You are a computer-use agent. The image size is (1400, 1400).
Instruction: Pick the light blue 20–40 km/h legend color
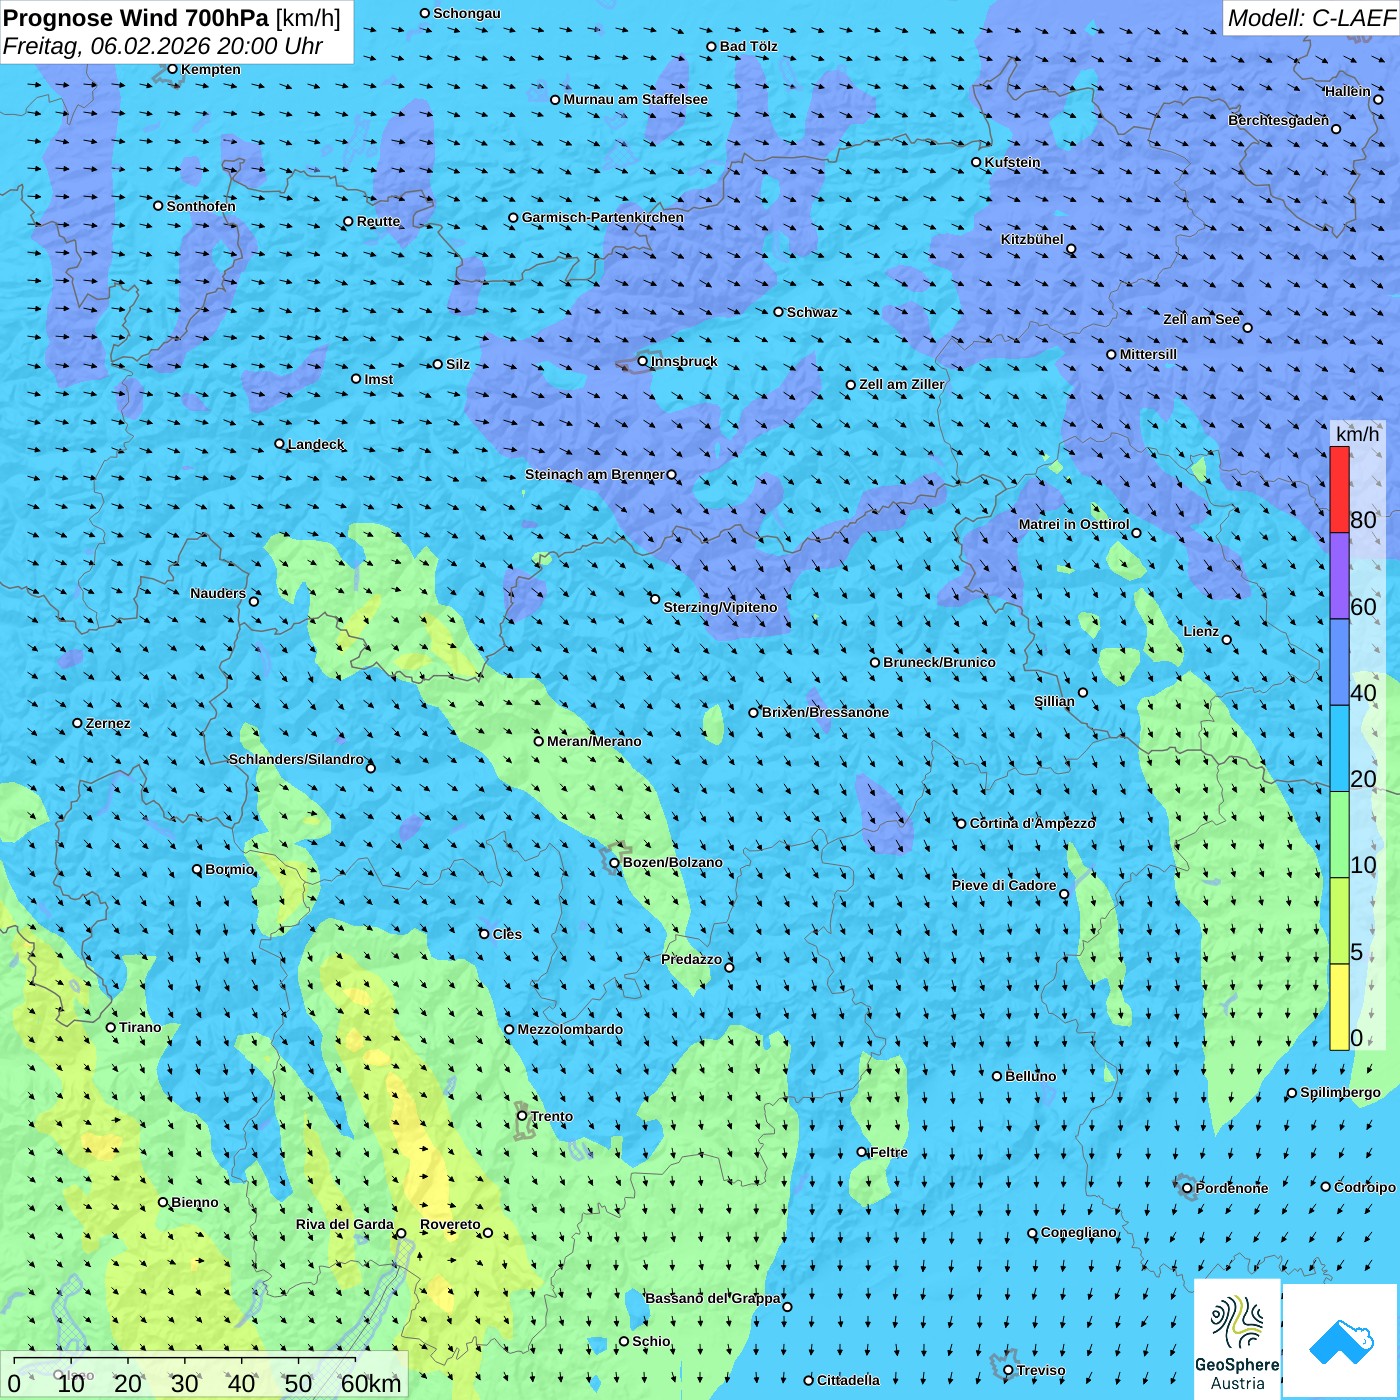1339,749
